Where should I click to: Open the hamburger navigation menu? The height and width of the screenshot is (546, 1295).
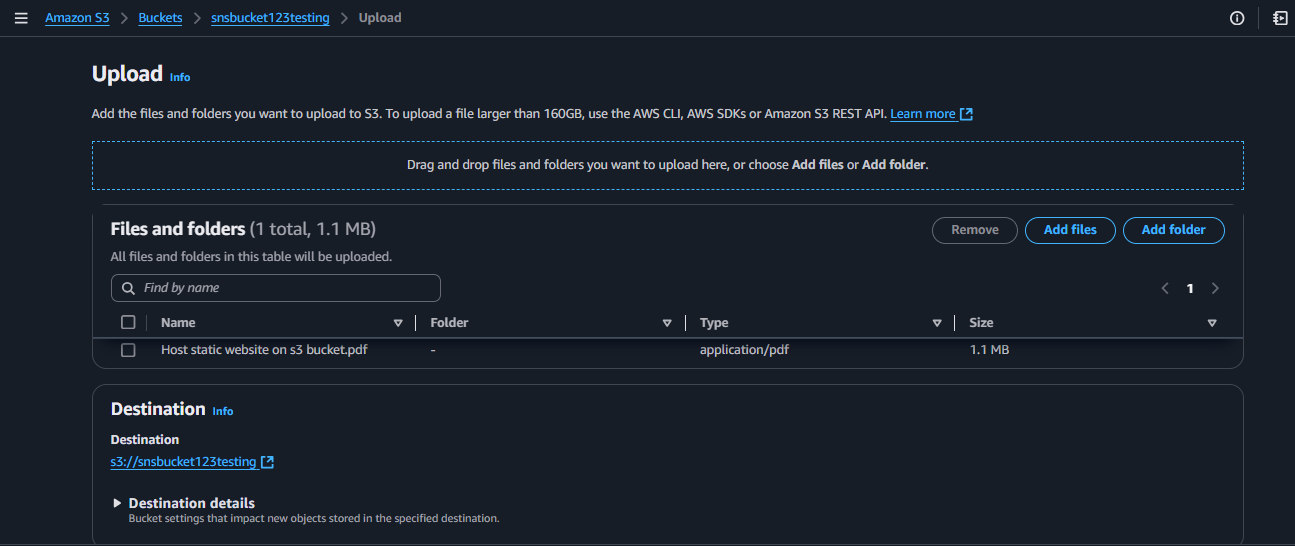tap(21, 18)
